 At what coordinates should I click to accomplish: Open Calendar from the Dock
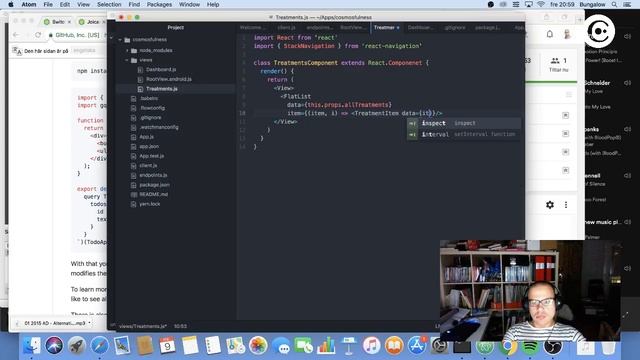167,346
